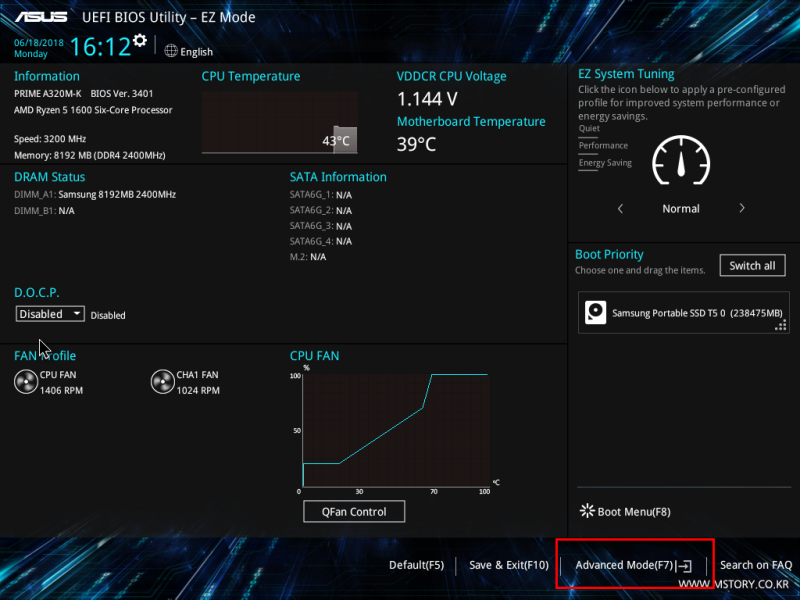
Task: Click the Information heading
Action: pos(47,77)
